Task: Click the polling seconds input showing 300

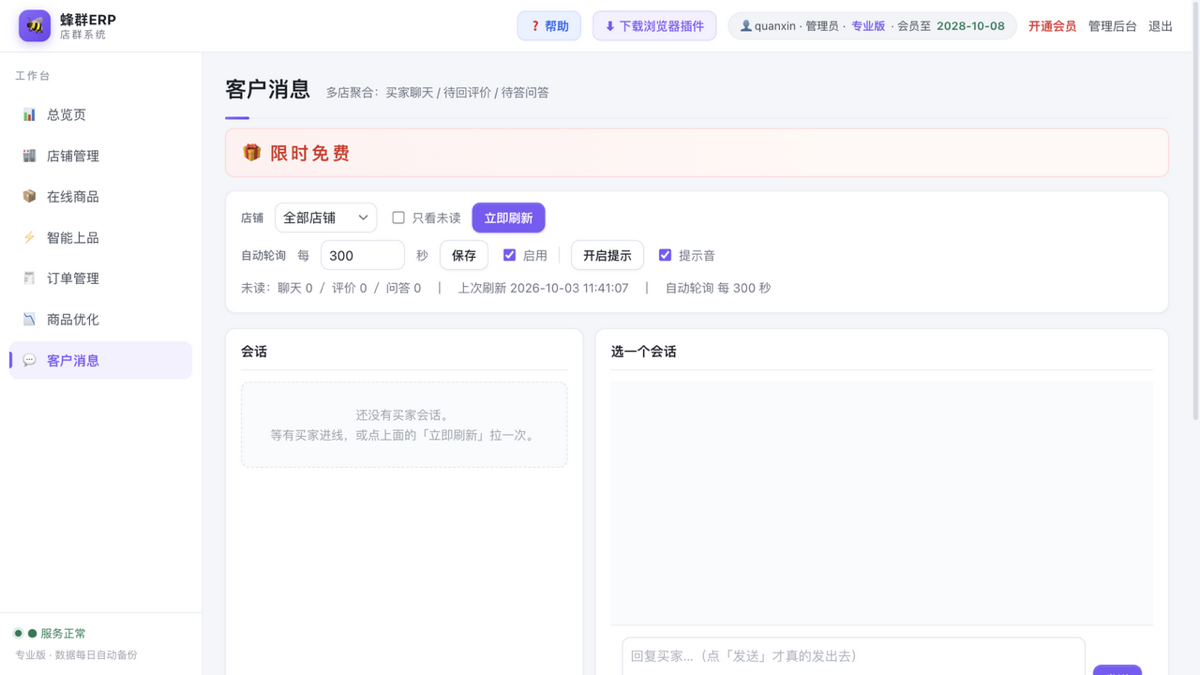Action: pyautogui.click(x=362, y=255)
